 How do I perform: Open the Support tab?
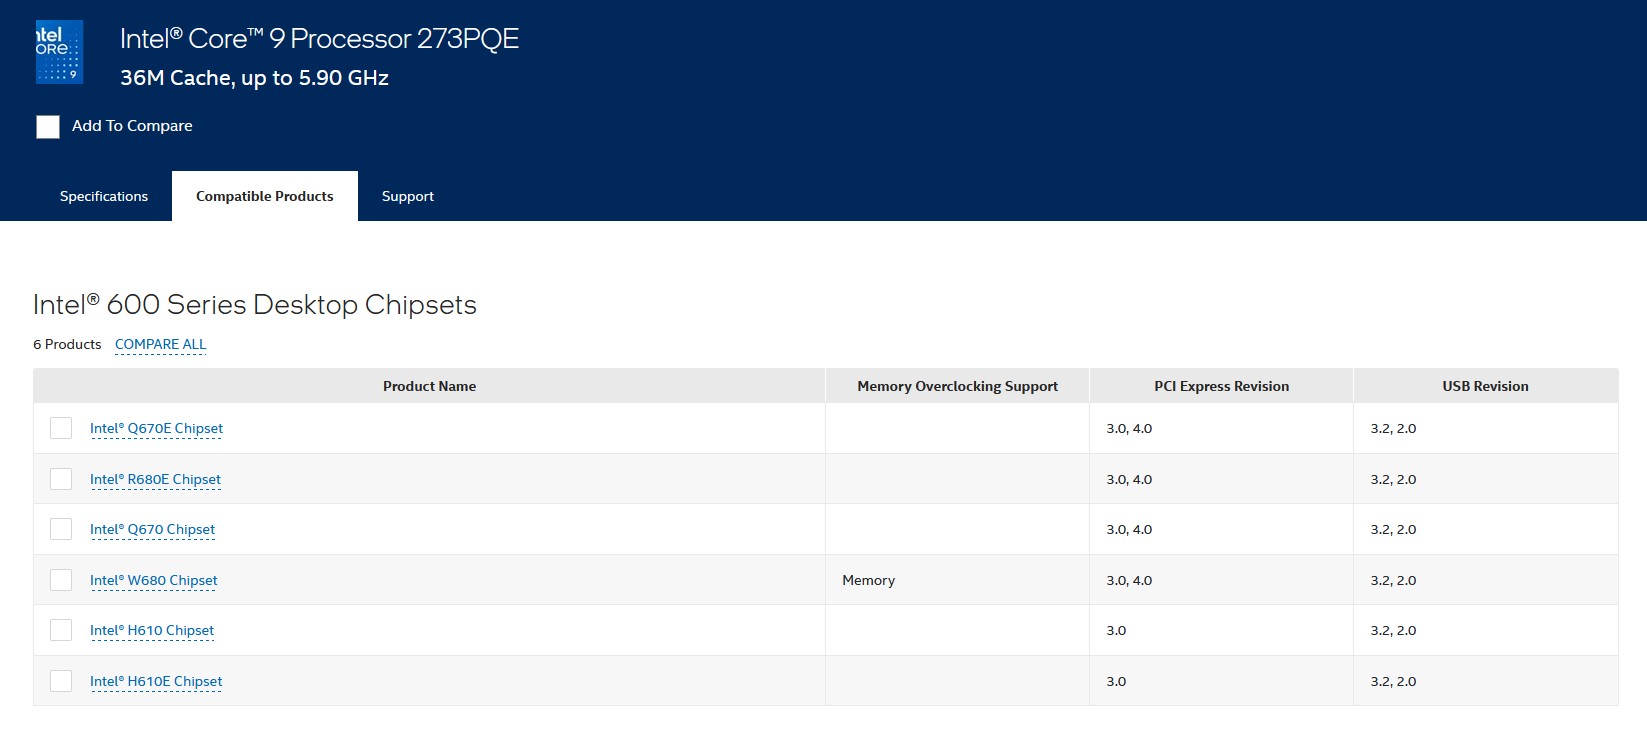tap(408, 196)
